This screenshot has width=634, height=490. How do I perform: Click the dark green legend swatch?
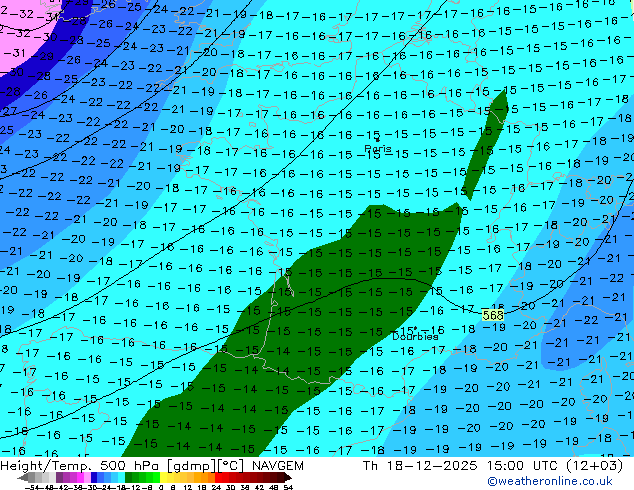coord(129,477)
